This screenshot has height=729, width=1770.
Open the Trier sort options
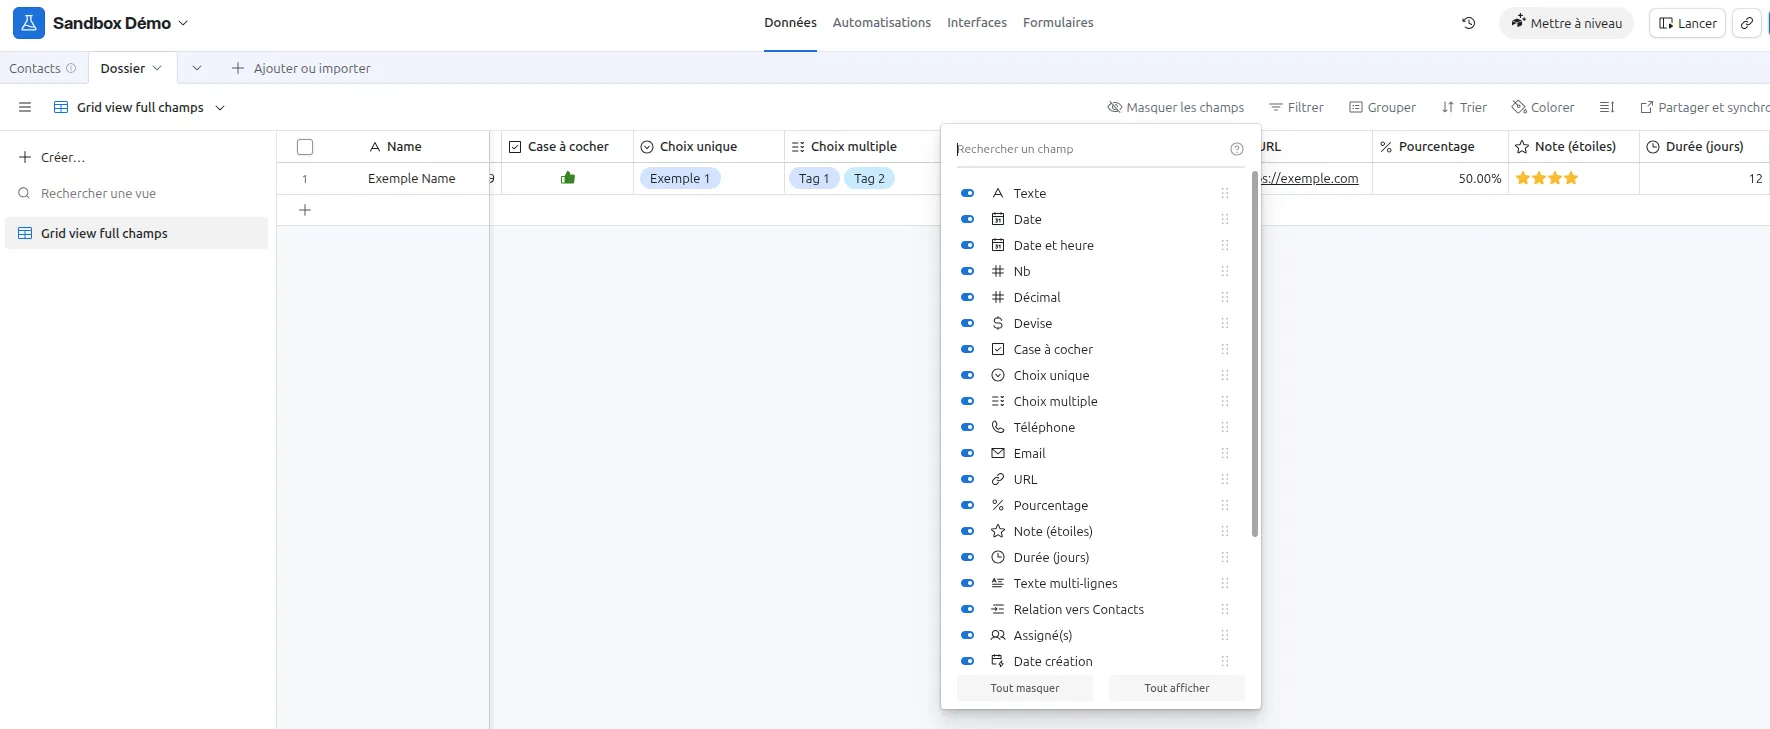[1464, 107]
